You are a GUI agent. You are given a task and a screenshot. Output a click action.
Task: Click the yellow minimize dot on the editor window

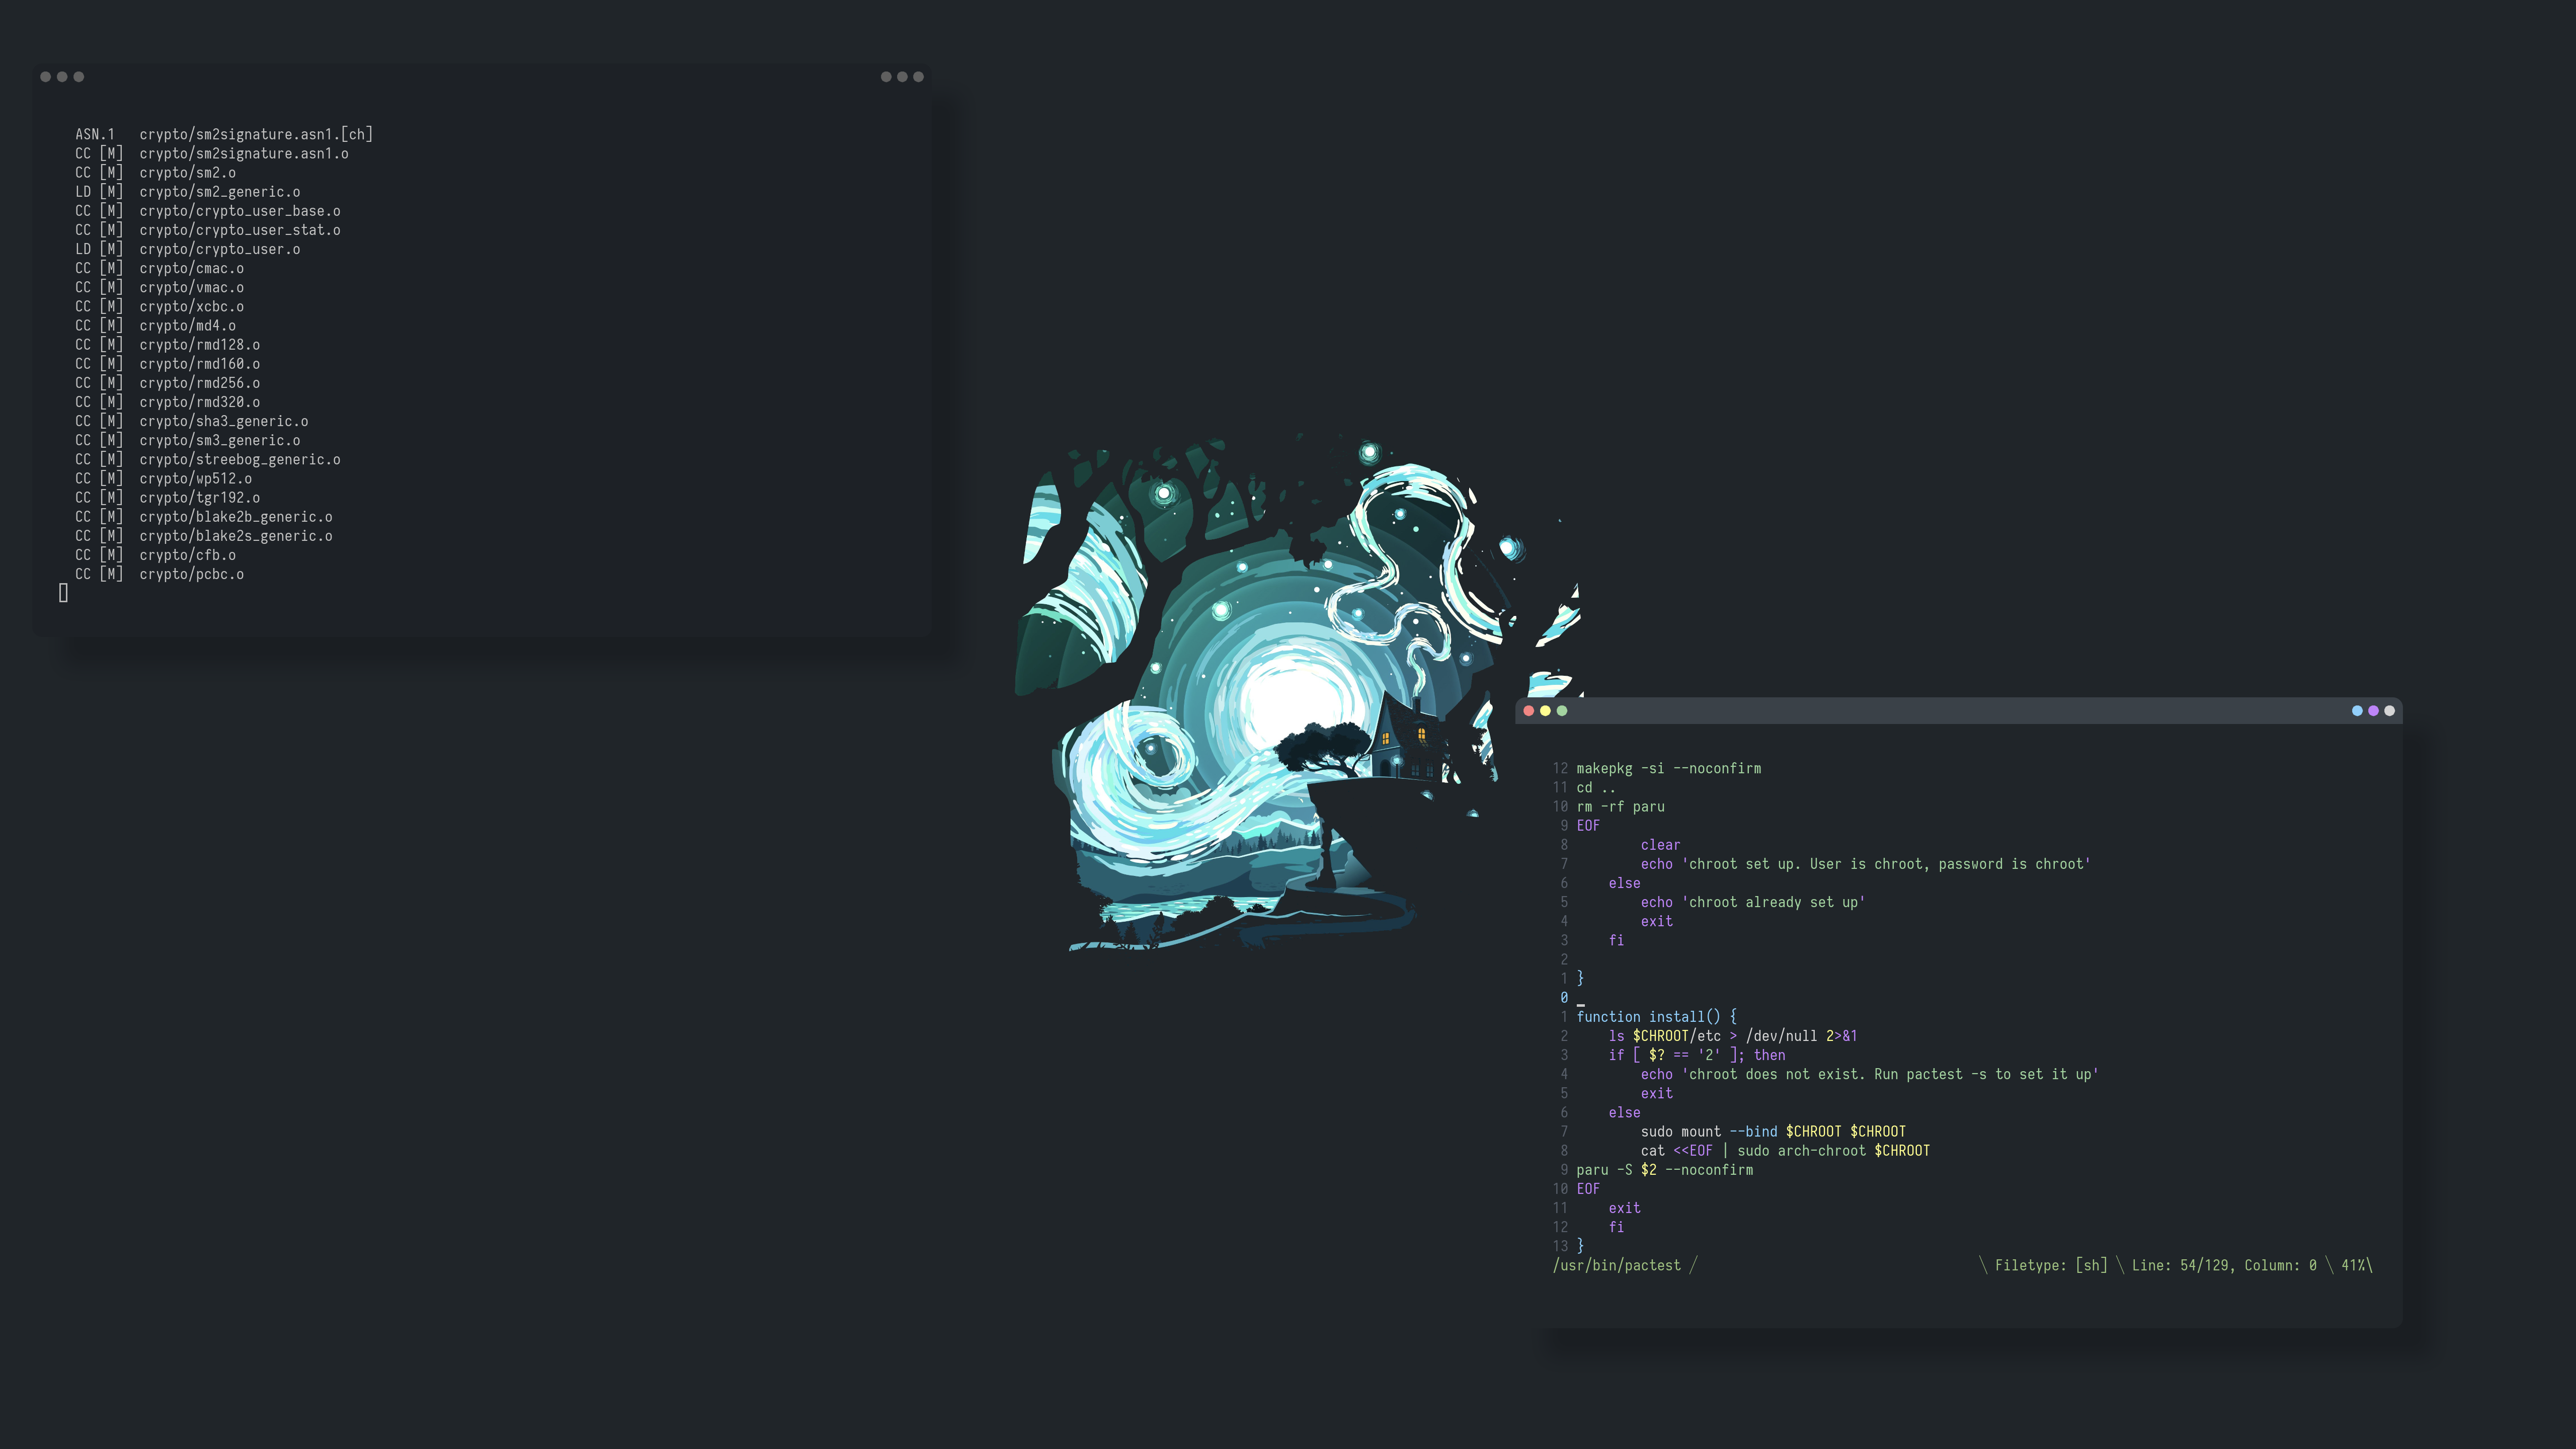[1546, 710]
